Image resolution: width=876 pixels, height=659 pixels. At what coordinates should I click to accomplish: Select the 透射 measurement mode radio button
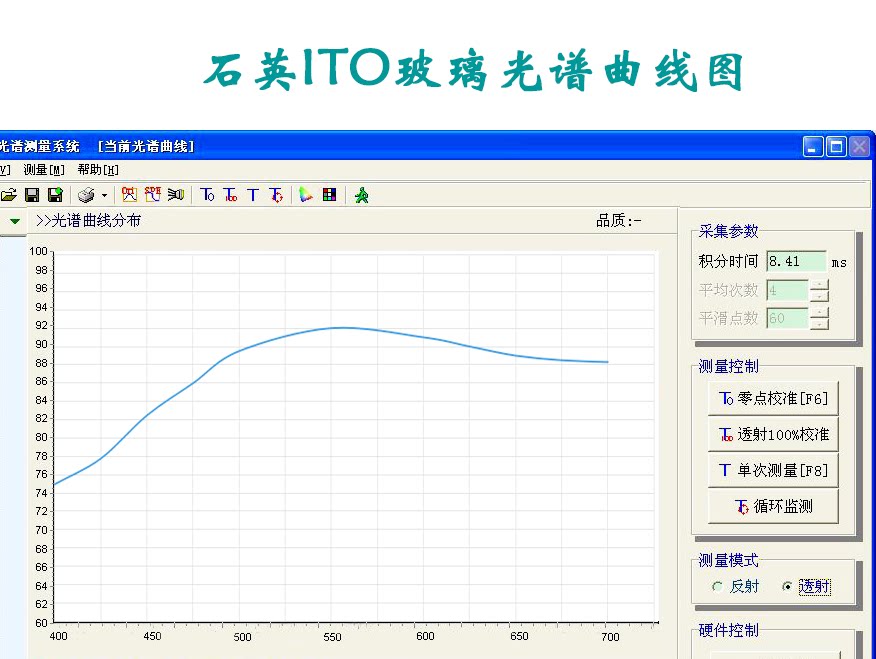coord(787,586)
